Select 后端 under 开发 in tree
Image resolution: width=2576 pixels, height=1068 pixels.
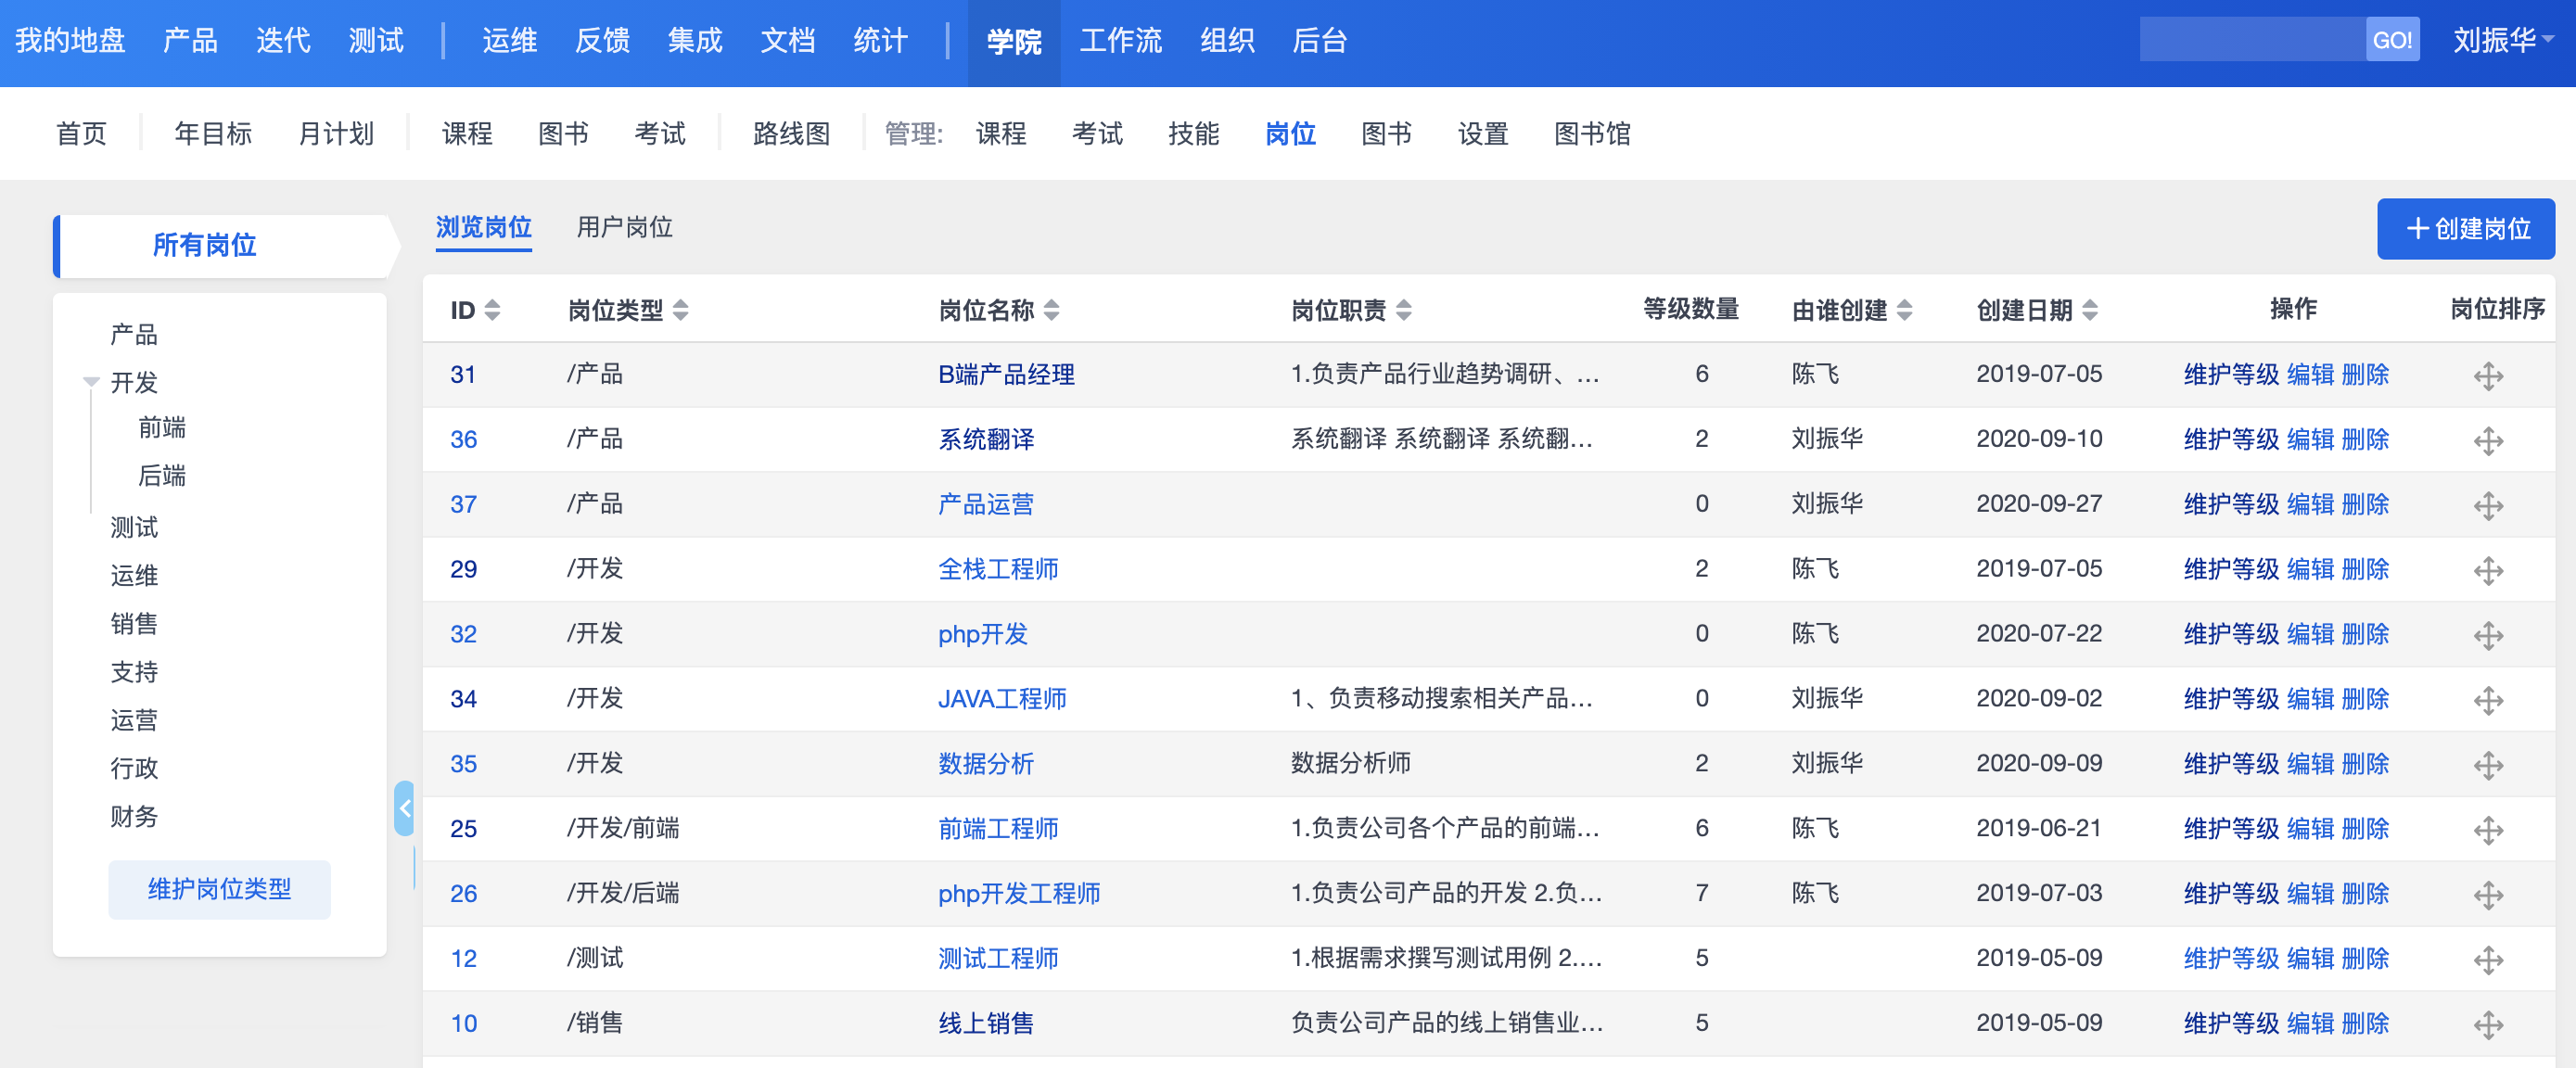pos(162,475)
